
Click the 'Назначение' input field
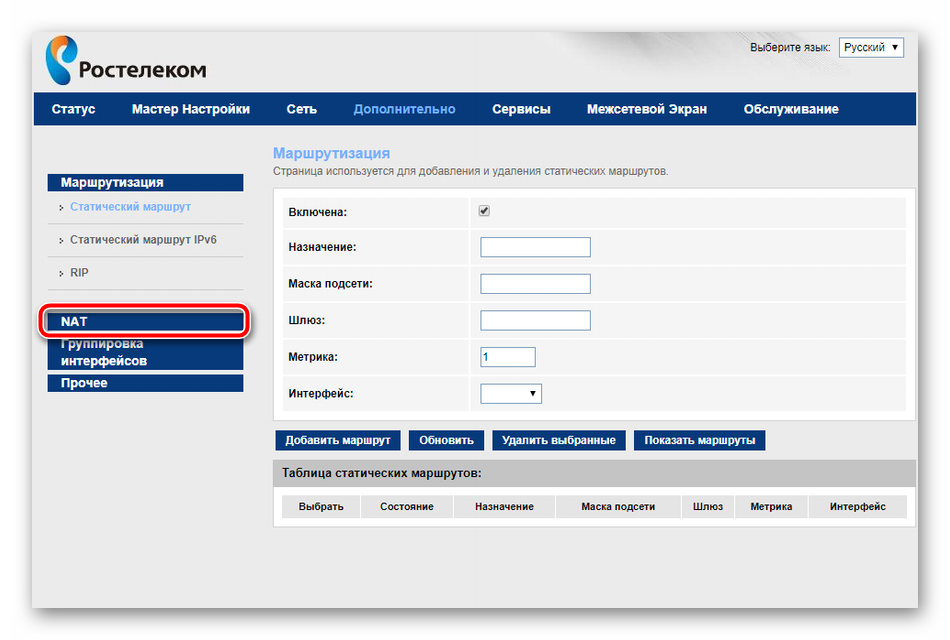(x=535, y=247)
